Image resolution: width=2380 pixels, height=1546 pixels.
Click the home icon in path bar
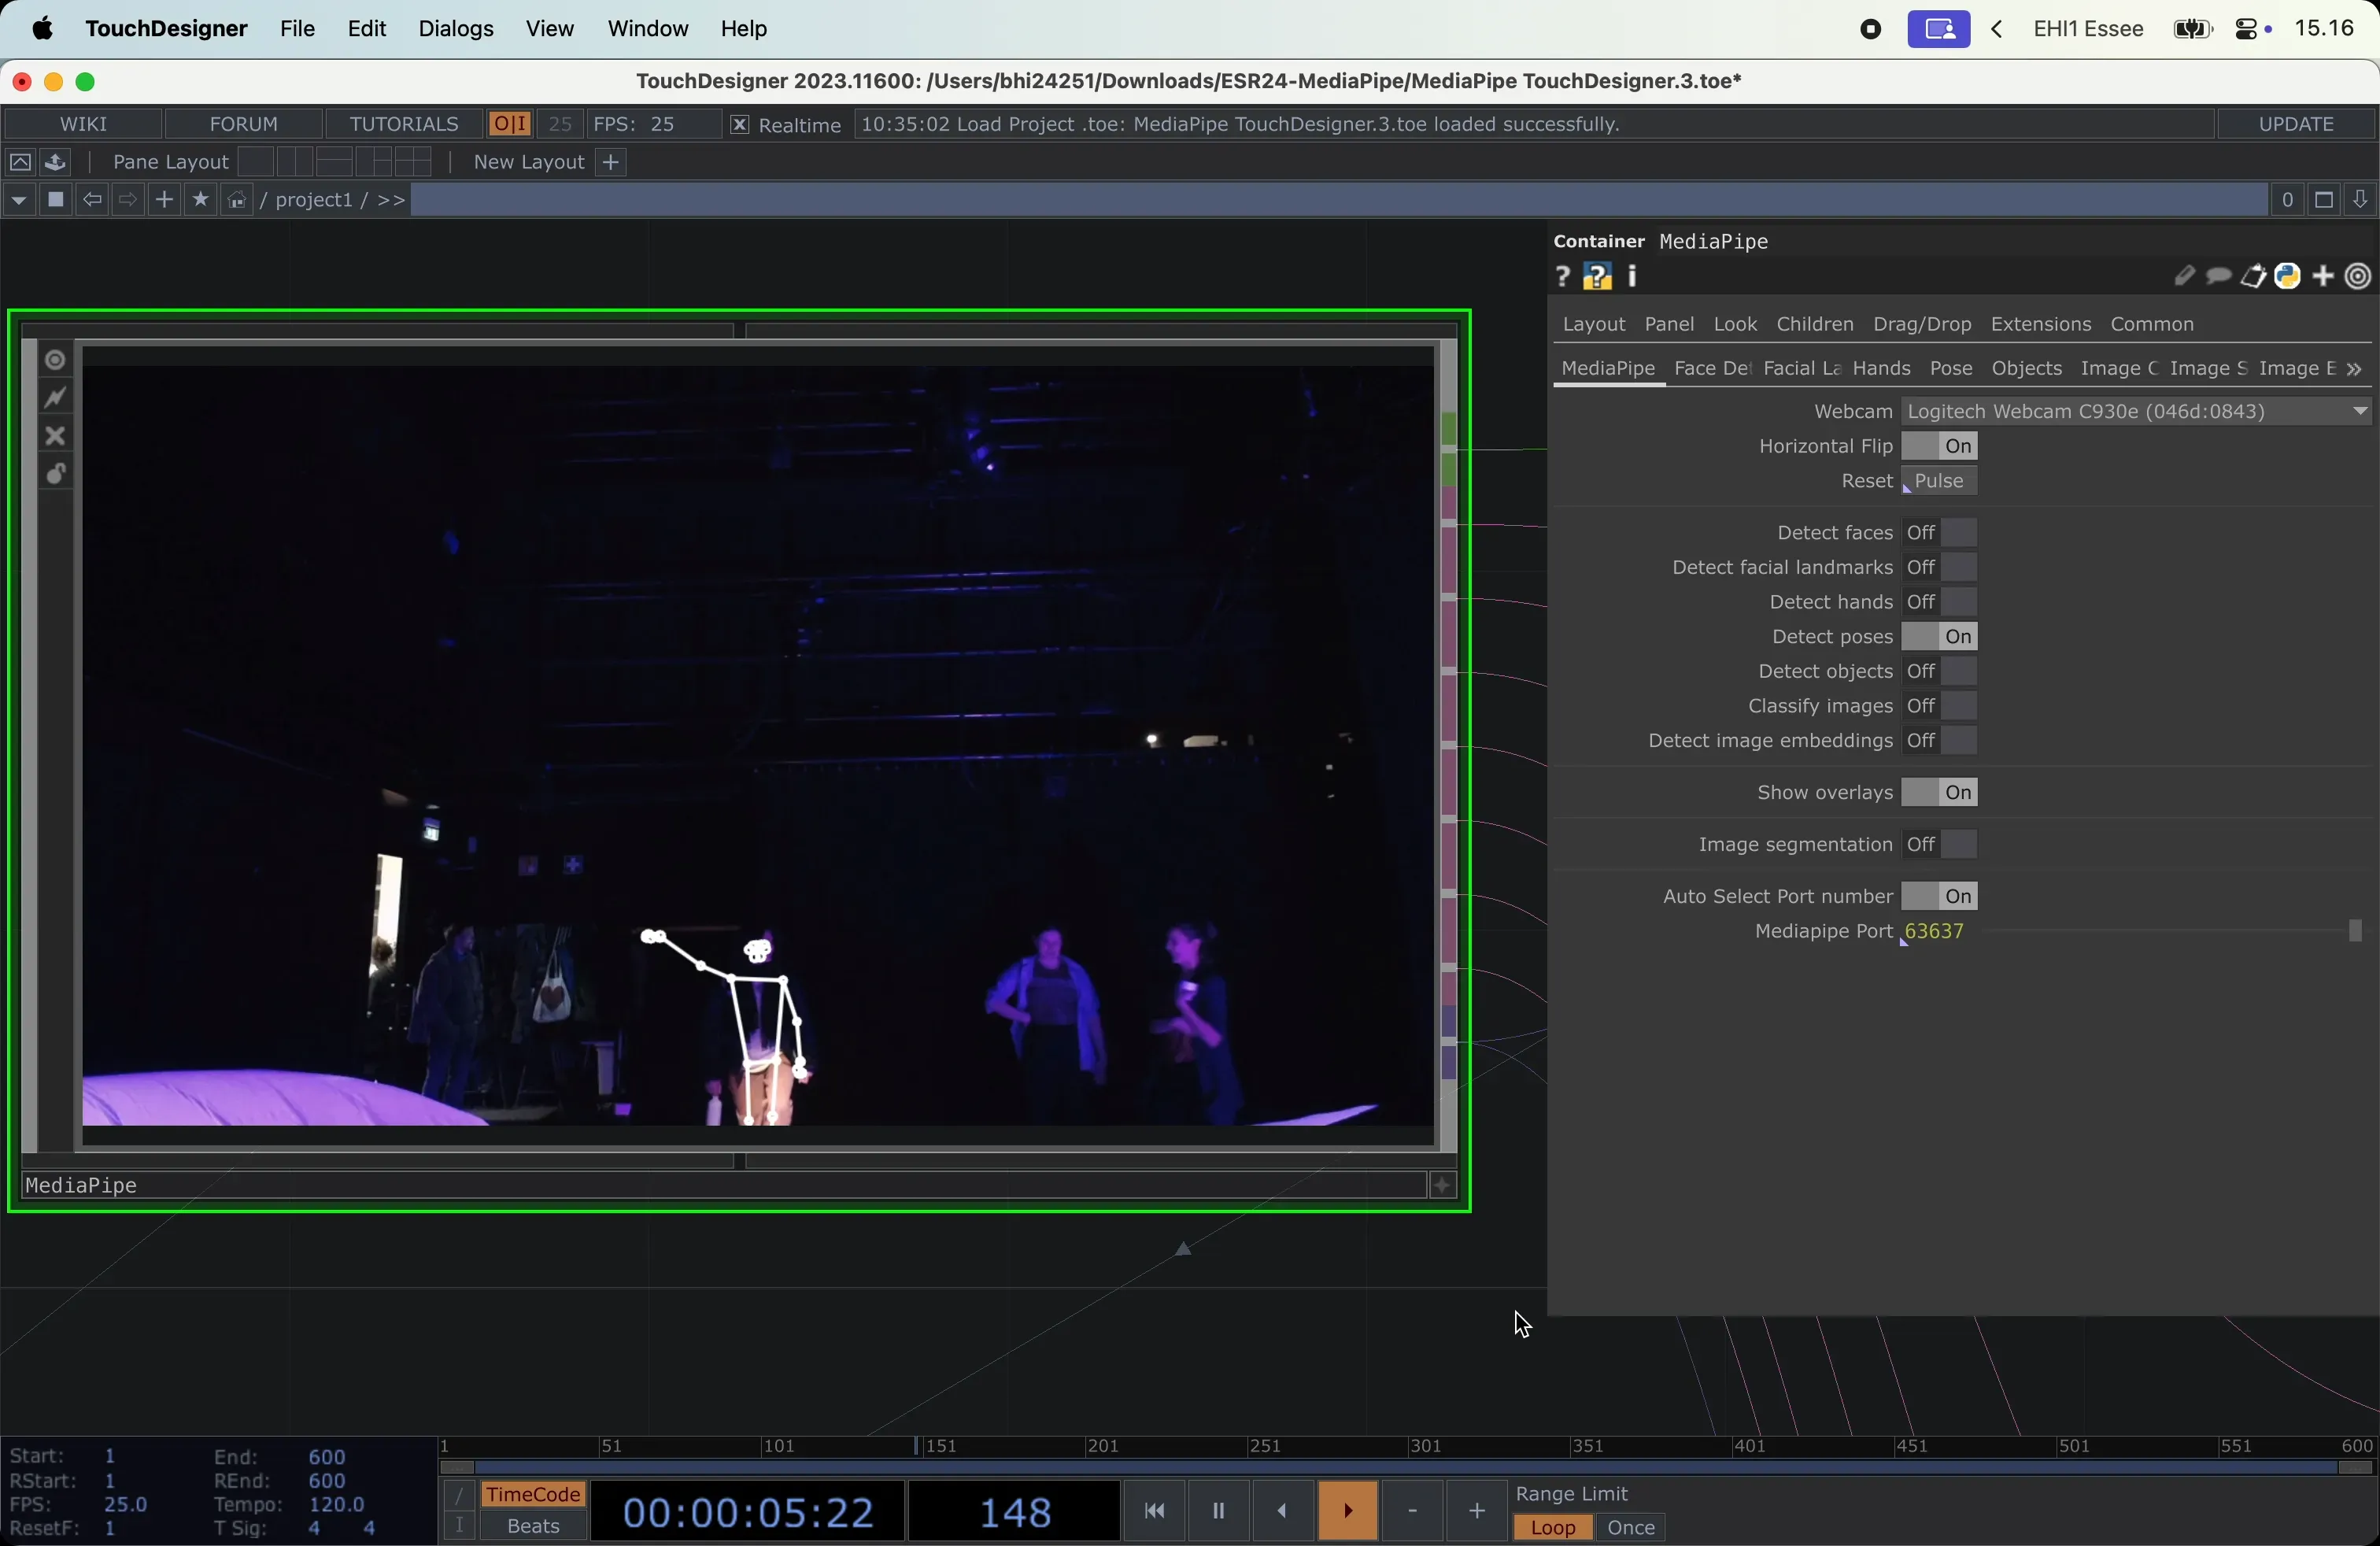[236, 201]
